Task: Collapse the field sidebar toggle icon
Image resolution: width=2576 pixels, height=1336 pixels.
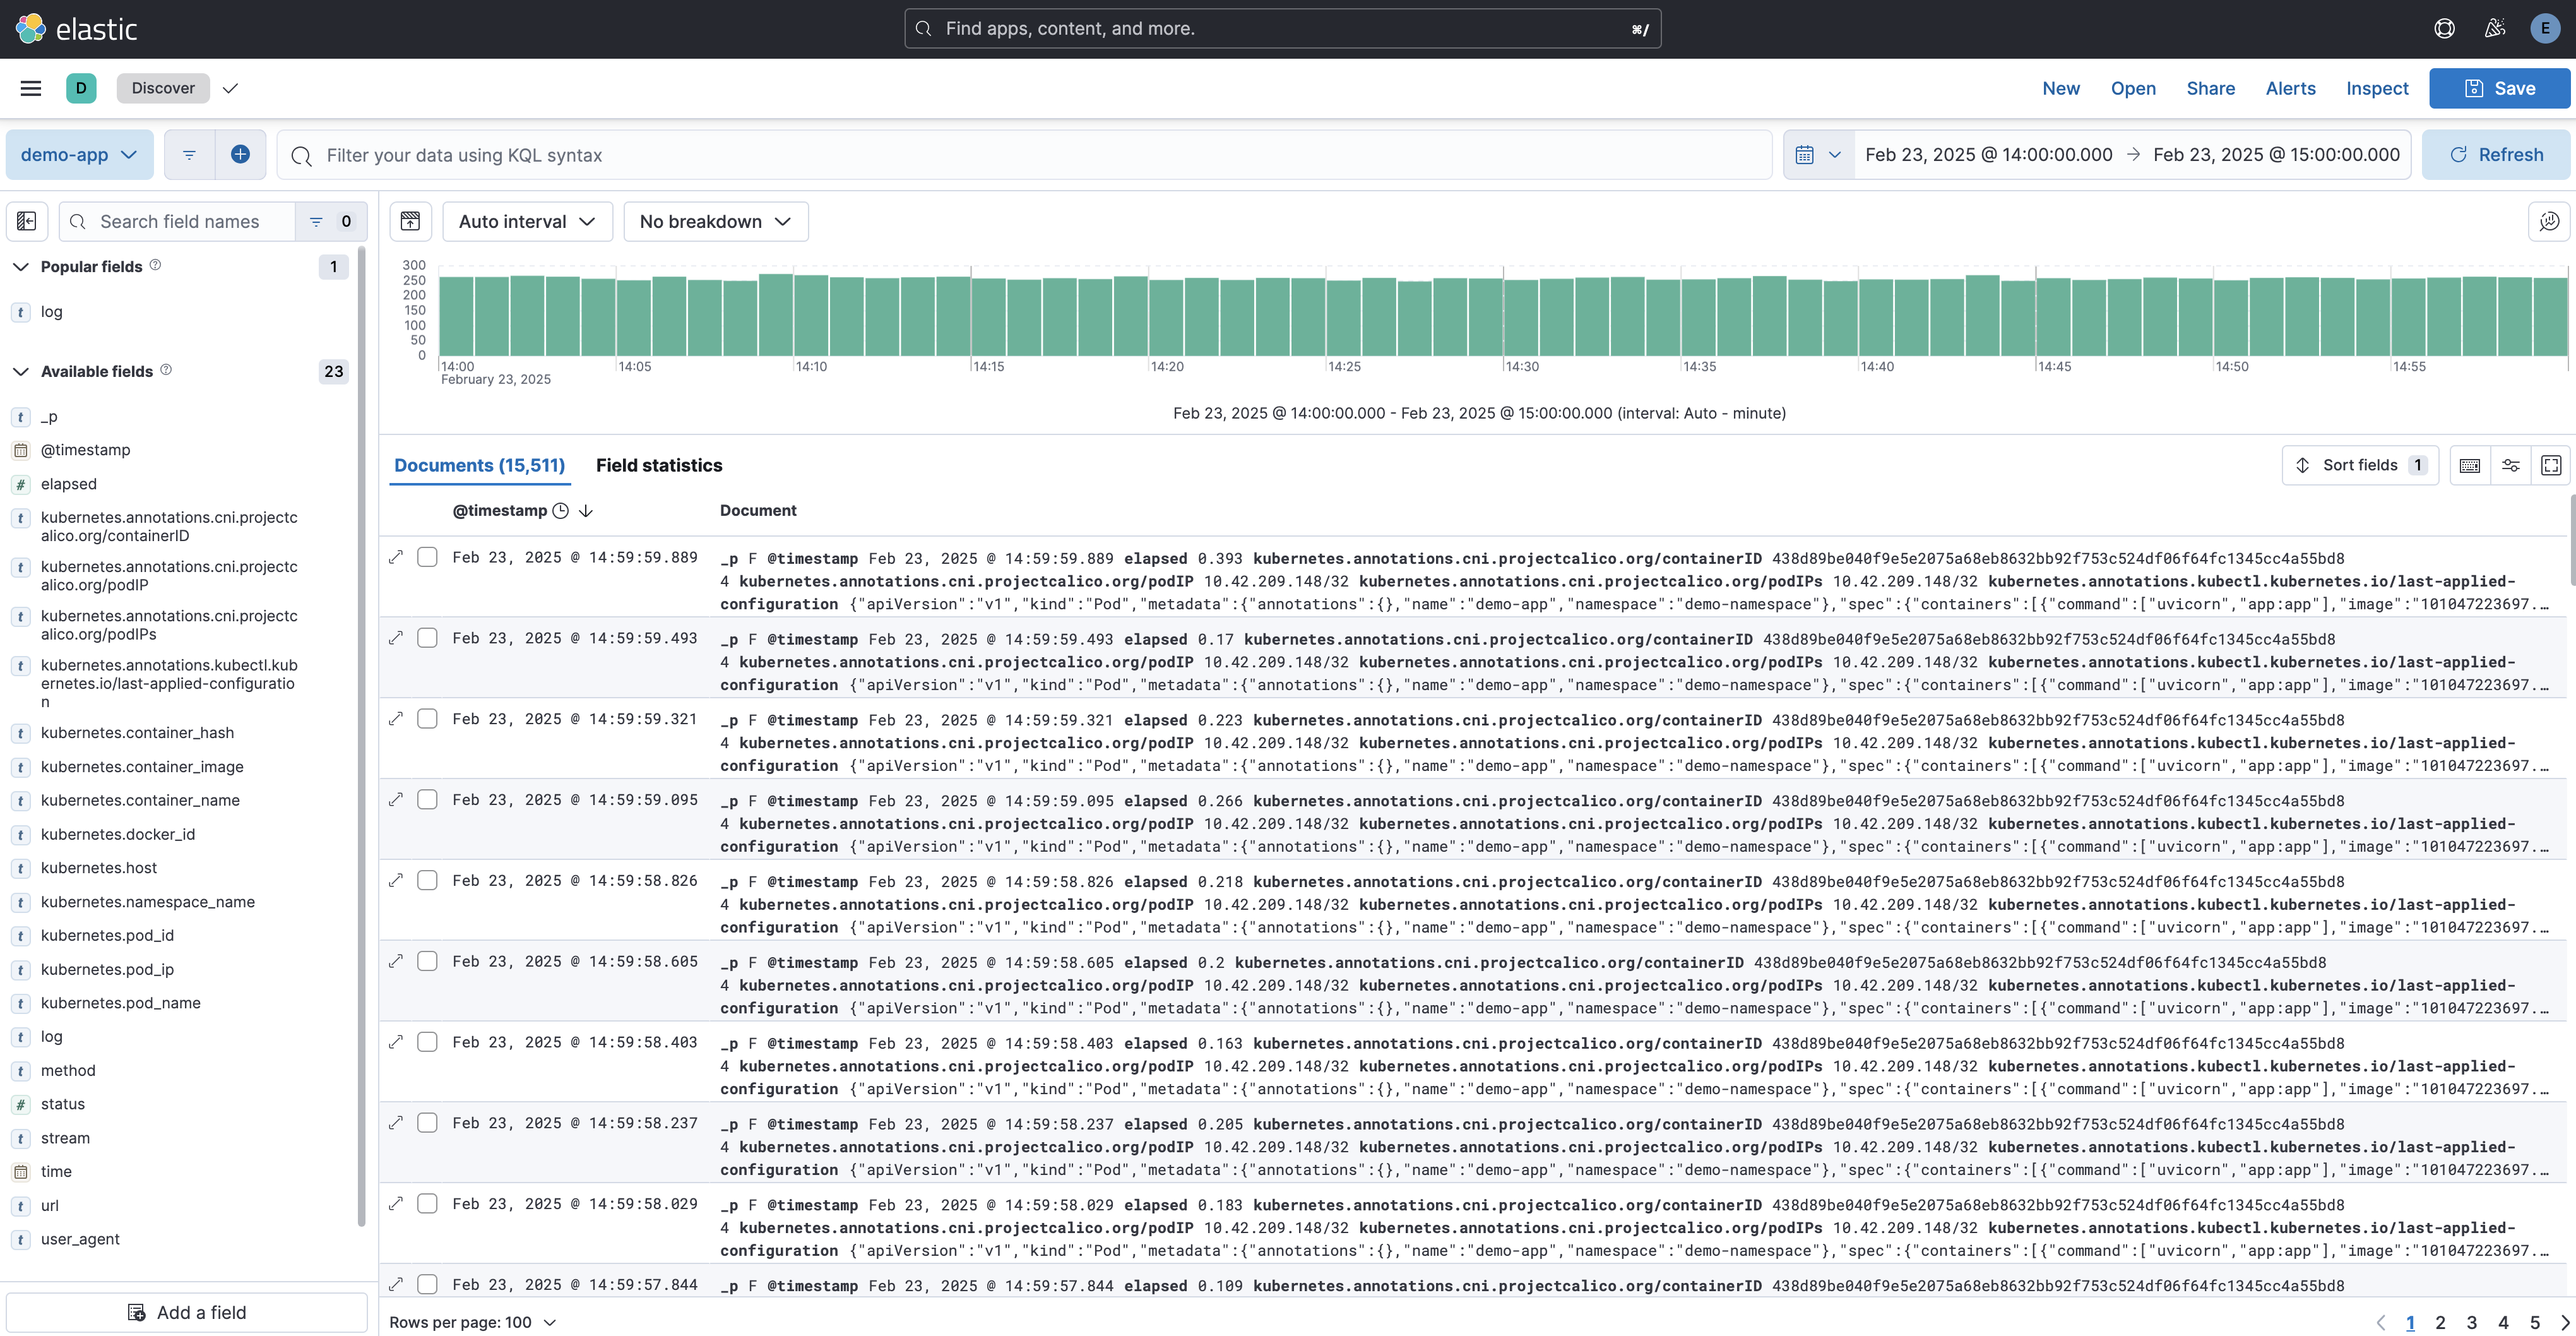Action: point(27,221)
